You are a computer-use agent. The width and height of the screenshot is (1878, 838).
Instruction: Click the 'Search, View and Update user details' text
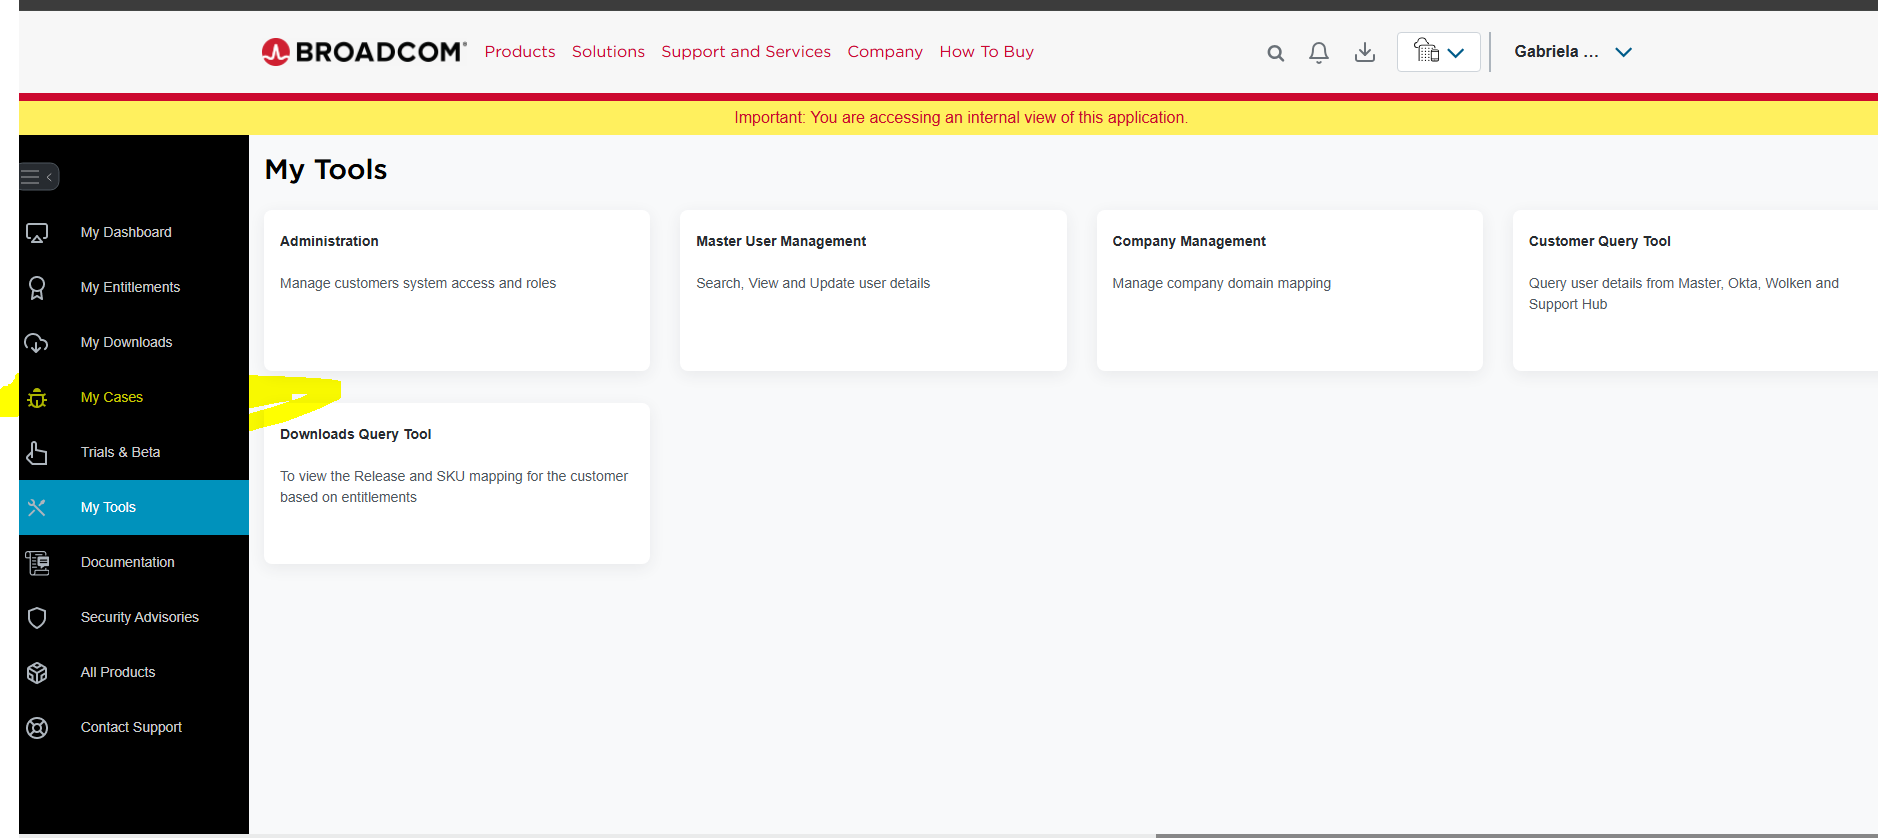[813, 284]
